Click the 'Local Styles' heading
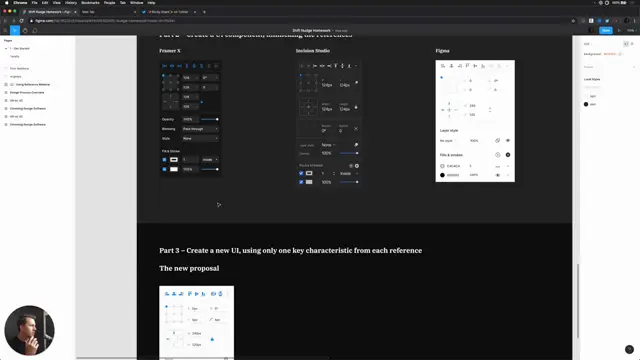640x360 pixels. tap(592, 79)
